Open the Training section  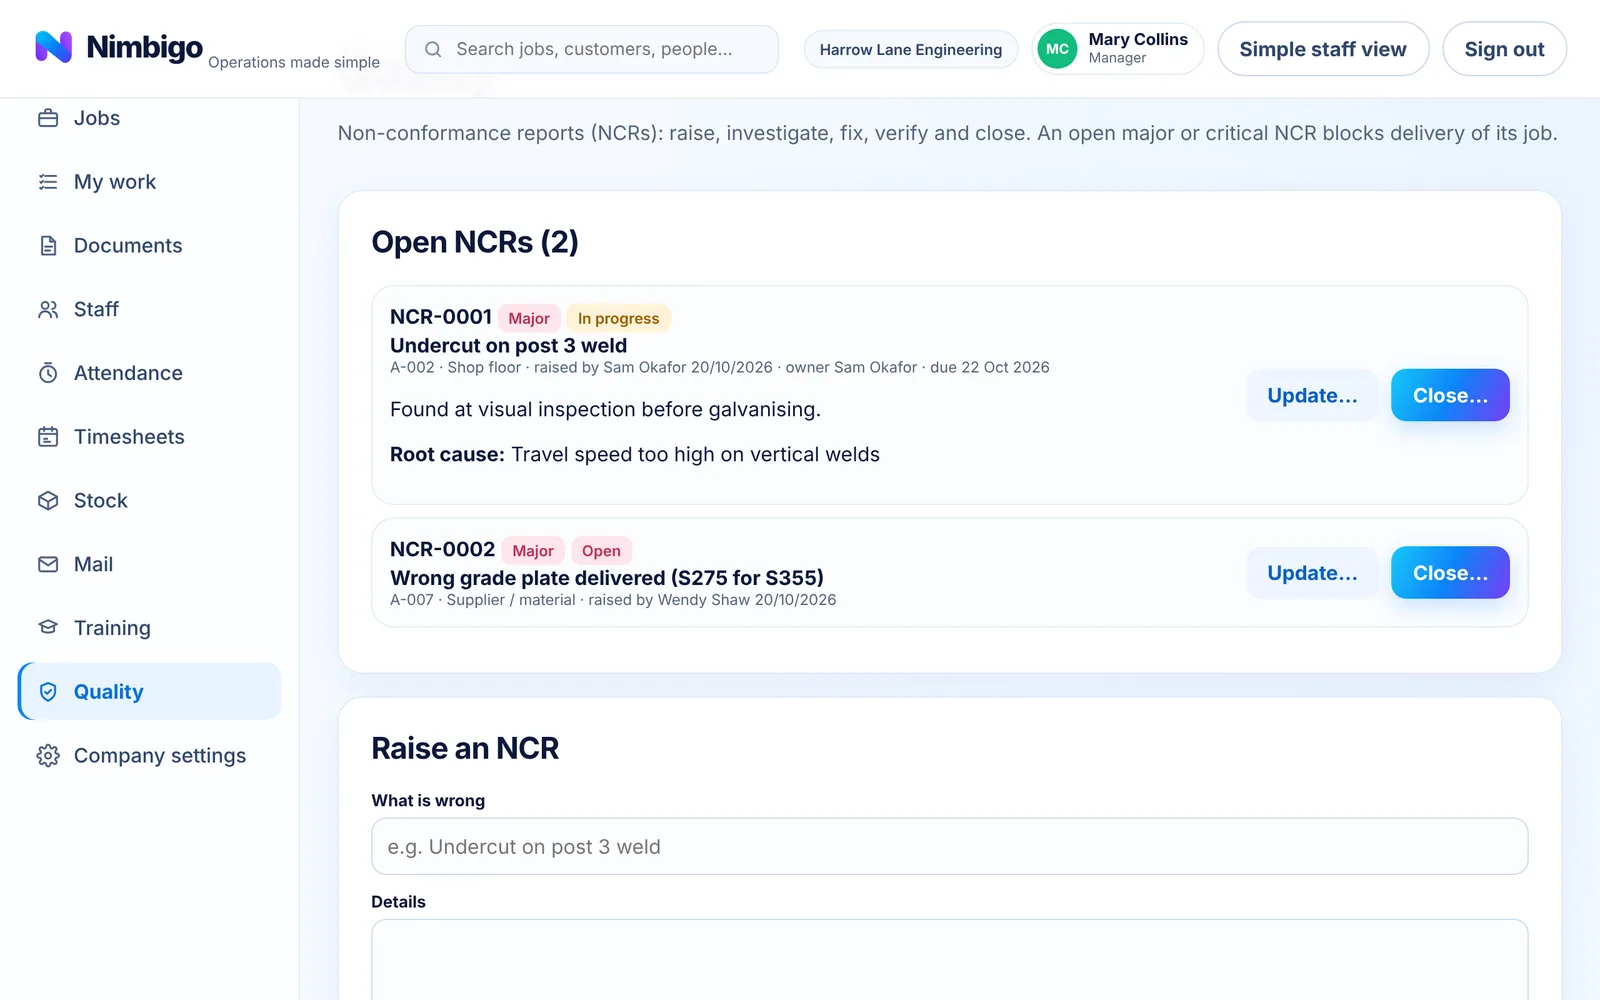150,628
